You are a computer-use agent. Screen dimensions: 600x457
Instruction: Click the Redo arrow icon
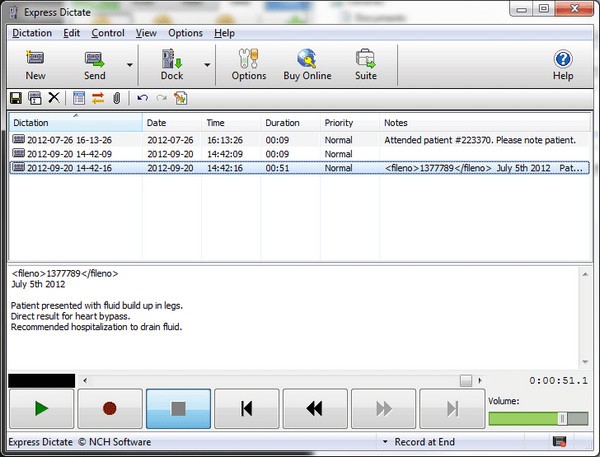[161, 98]
